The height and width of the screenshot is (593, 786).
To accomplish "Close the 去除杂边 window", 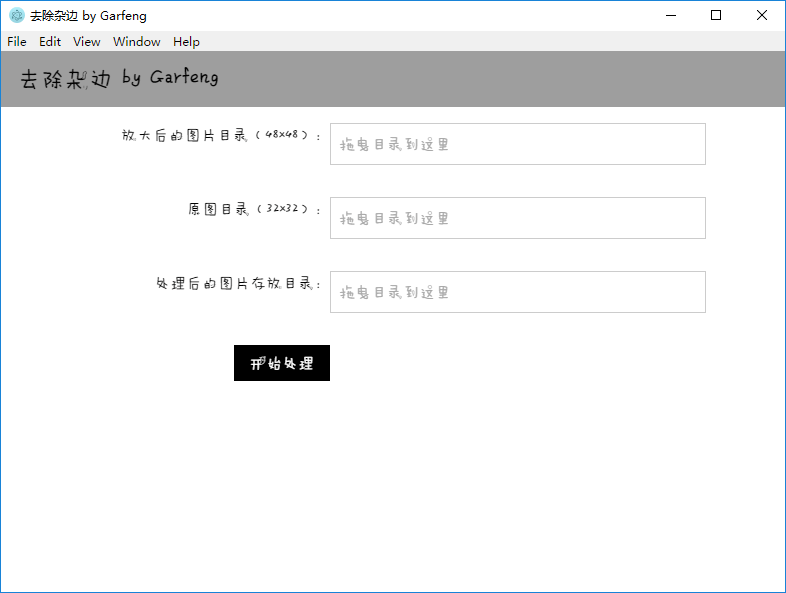I will coord(761,16).
